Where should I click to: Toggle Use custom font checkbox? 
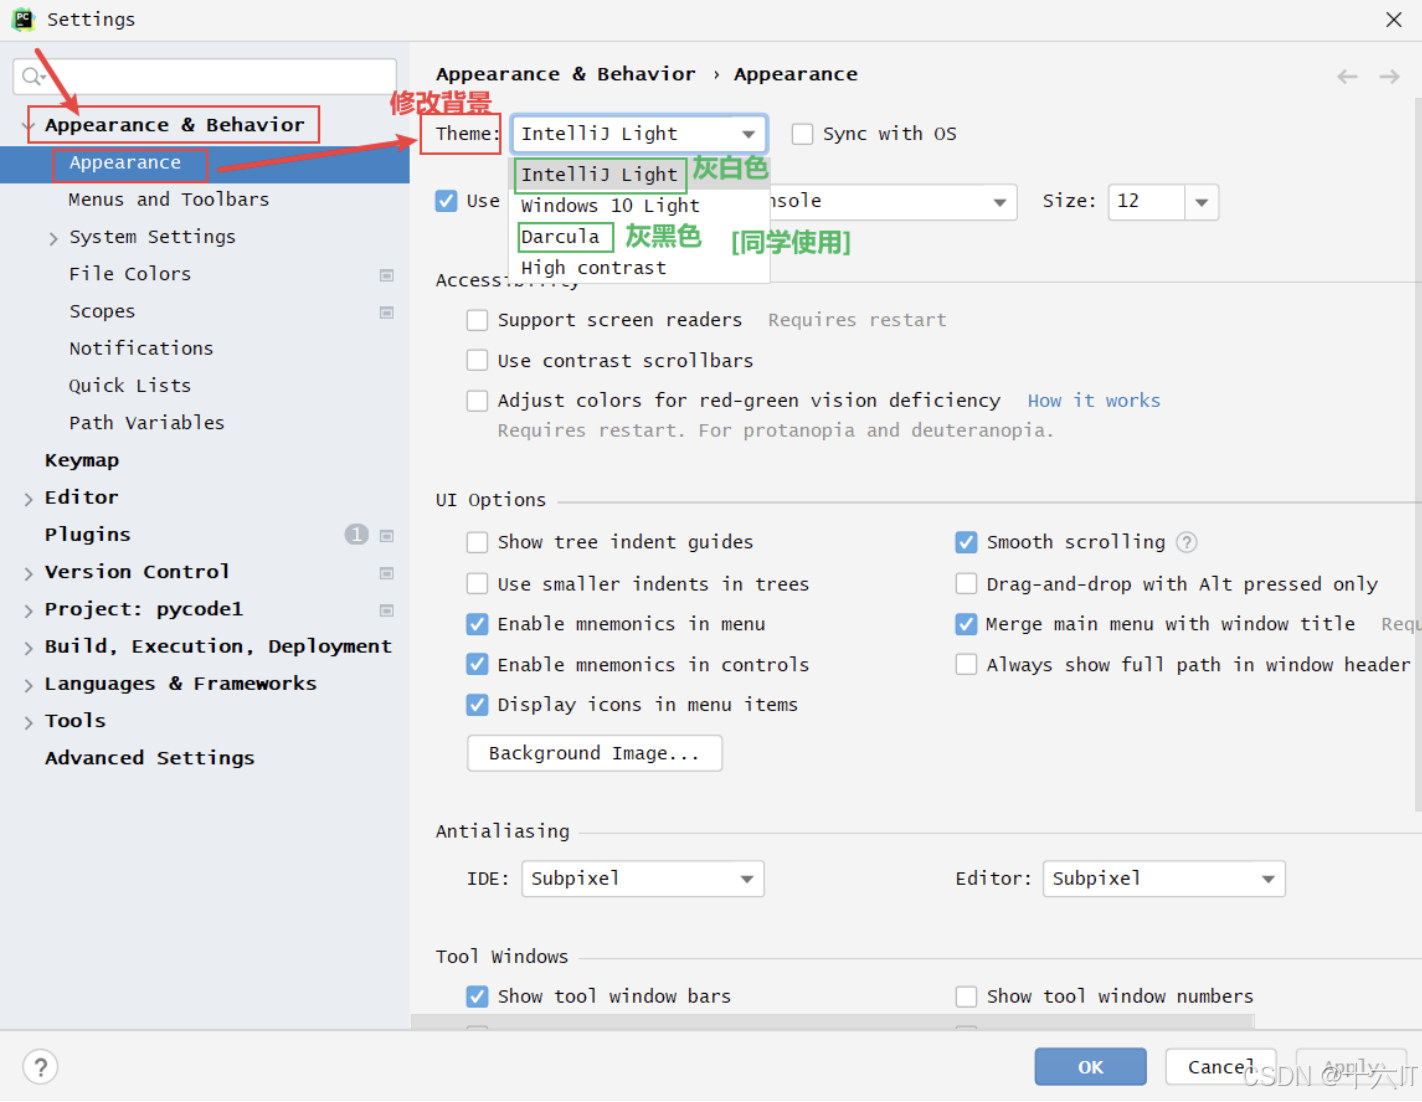point(446,201)
